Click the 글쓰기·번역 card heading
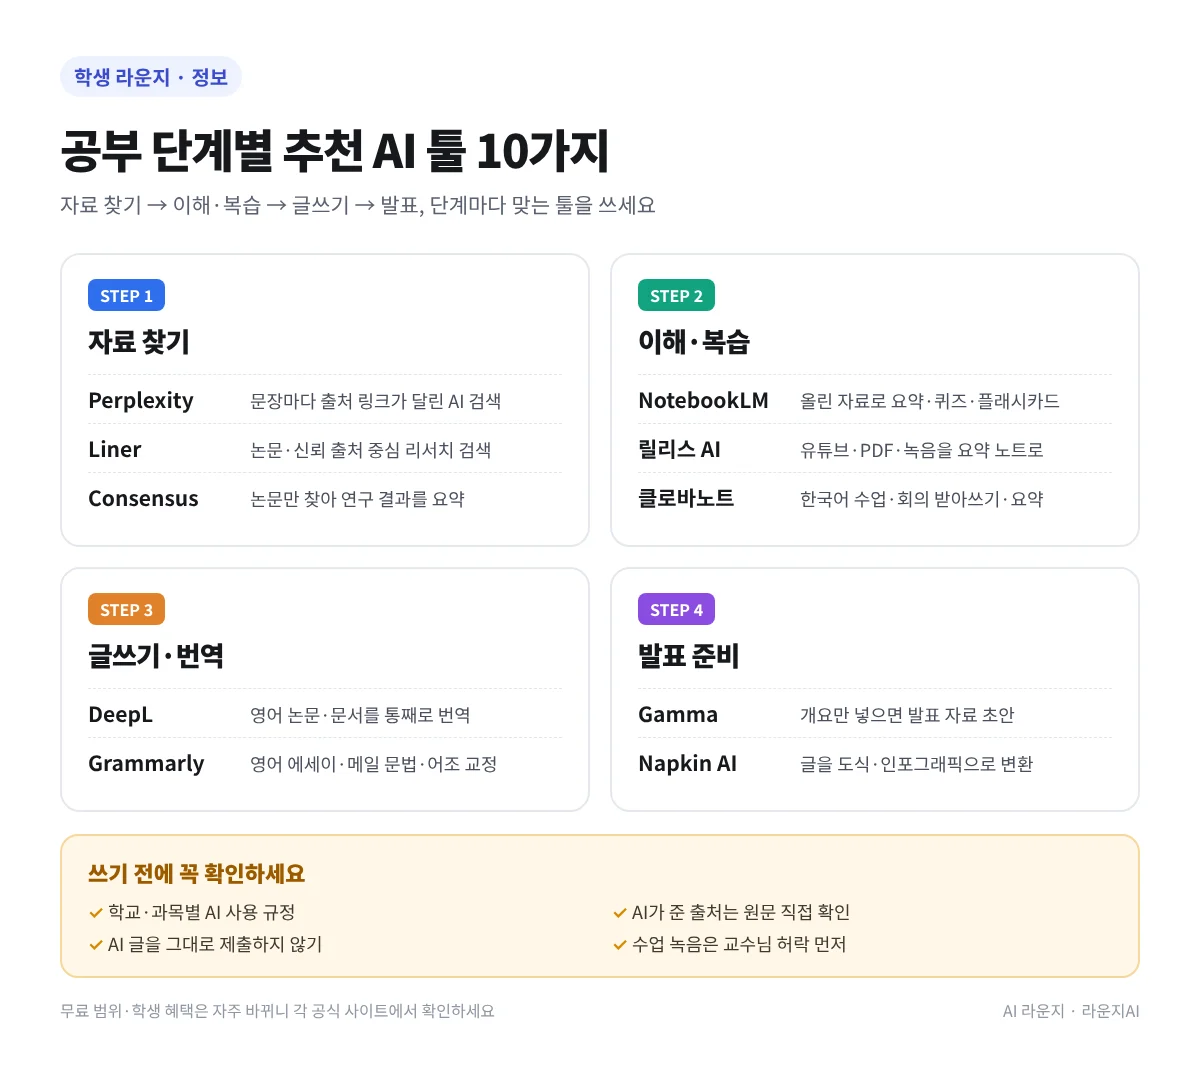 pos(156,656)
